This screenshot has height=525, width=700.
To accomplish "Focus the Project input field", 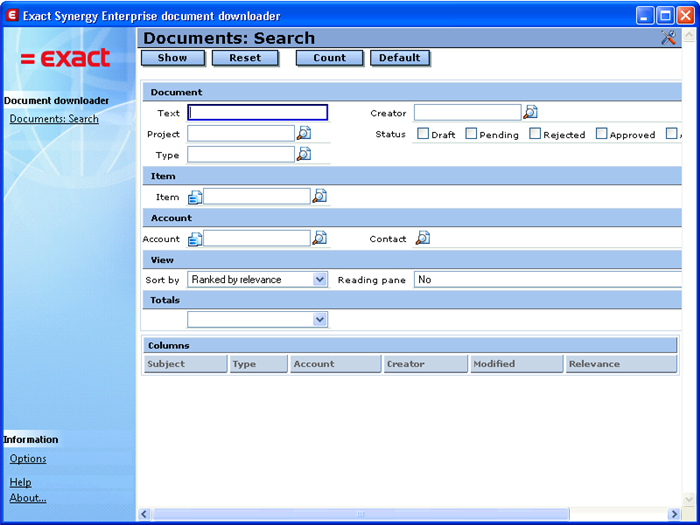I will [x=241, y=133].
